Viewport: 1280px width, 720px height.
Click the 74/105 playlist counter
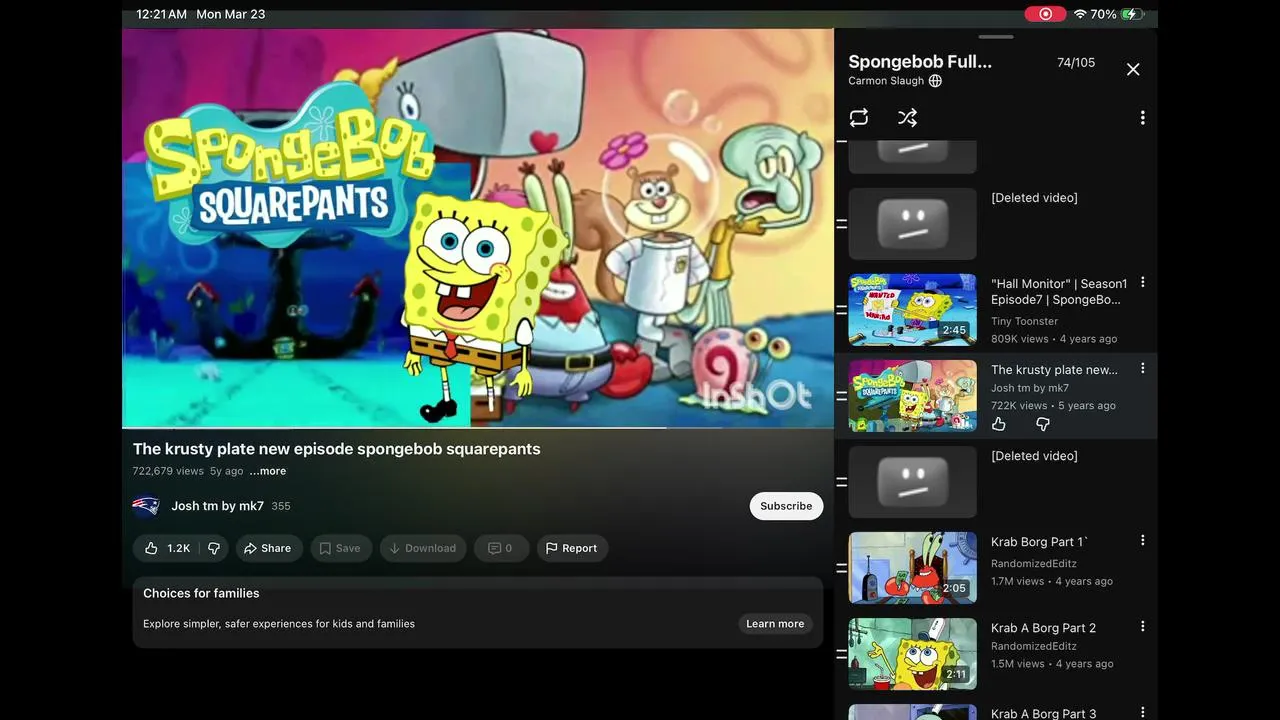point(1076,62)
